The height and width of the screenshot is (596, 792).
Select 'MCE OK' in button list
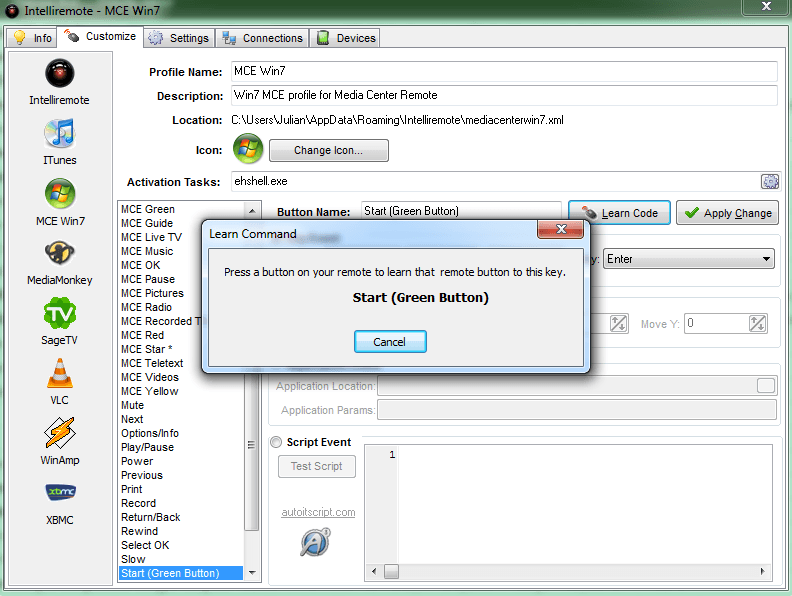tap(140, 265)
